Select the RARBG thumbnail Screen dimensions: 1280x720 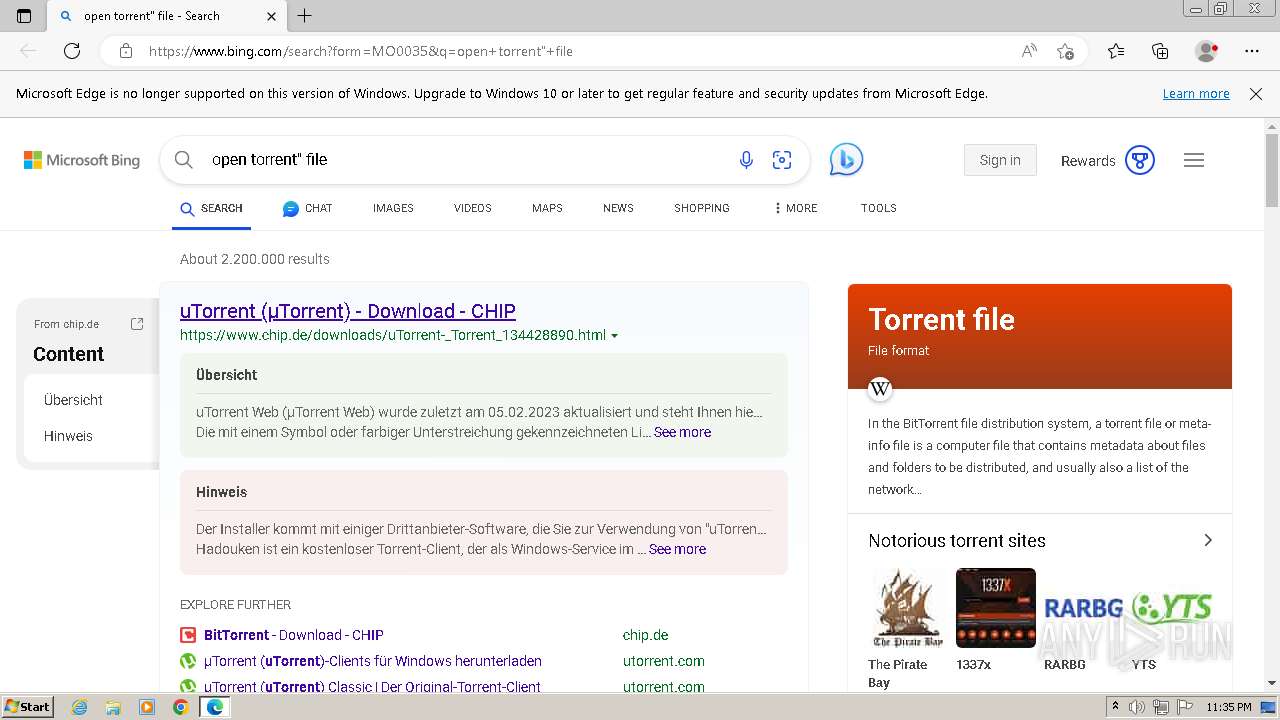coord(1084,608)
